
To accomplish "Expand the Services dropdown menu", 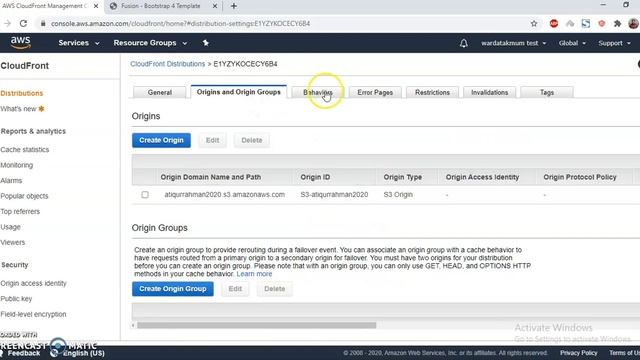I will coord(79,43).
